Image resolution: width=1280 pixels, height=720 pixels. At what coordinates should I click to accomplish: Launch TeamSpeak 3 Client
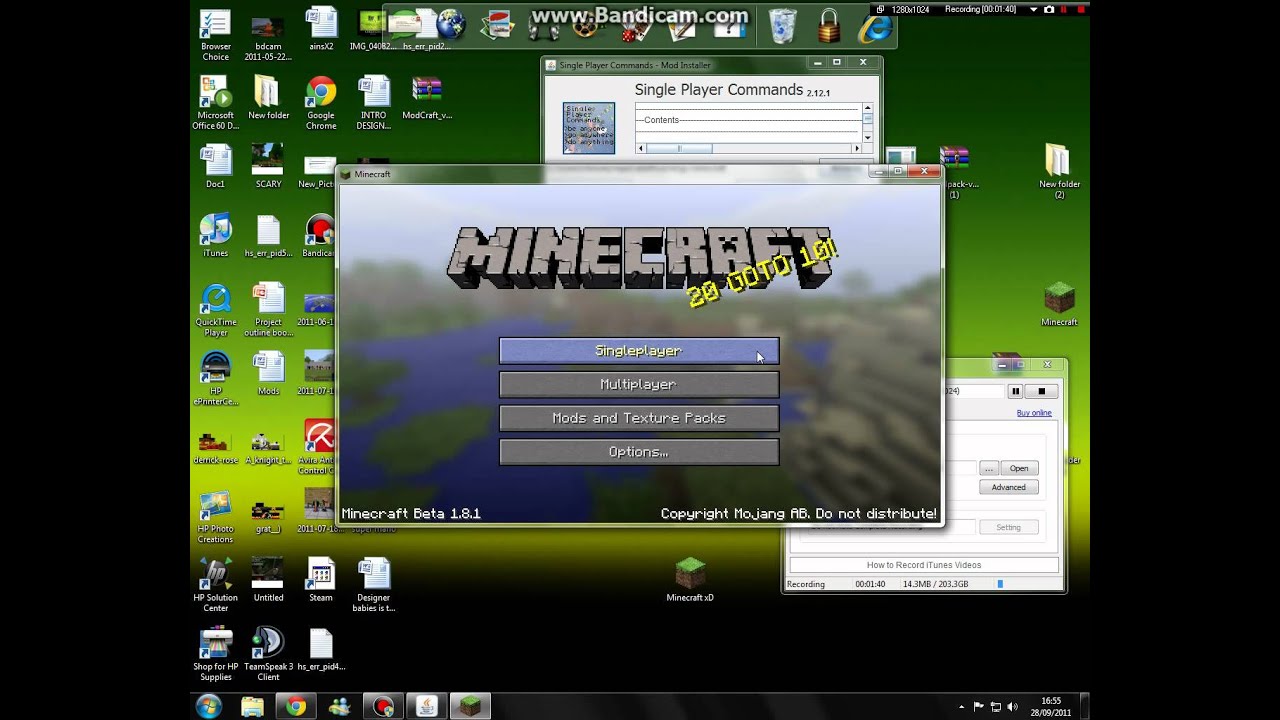click(268, 655)
